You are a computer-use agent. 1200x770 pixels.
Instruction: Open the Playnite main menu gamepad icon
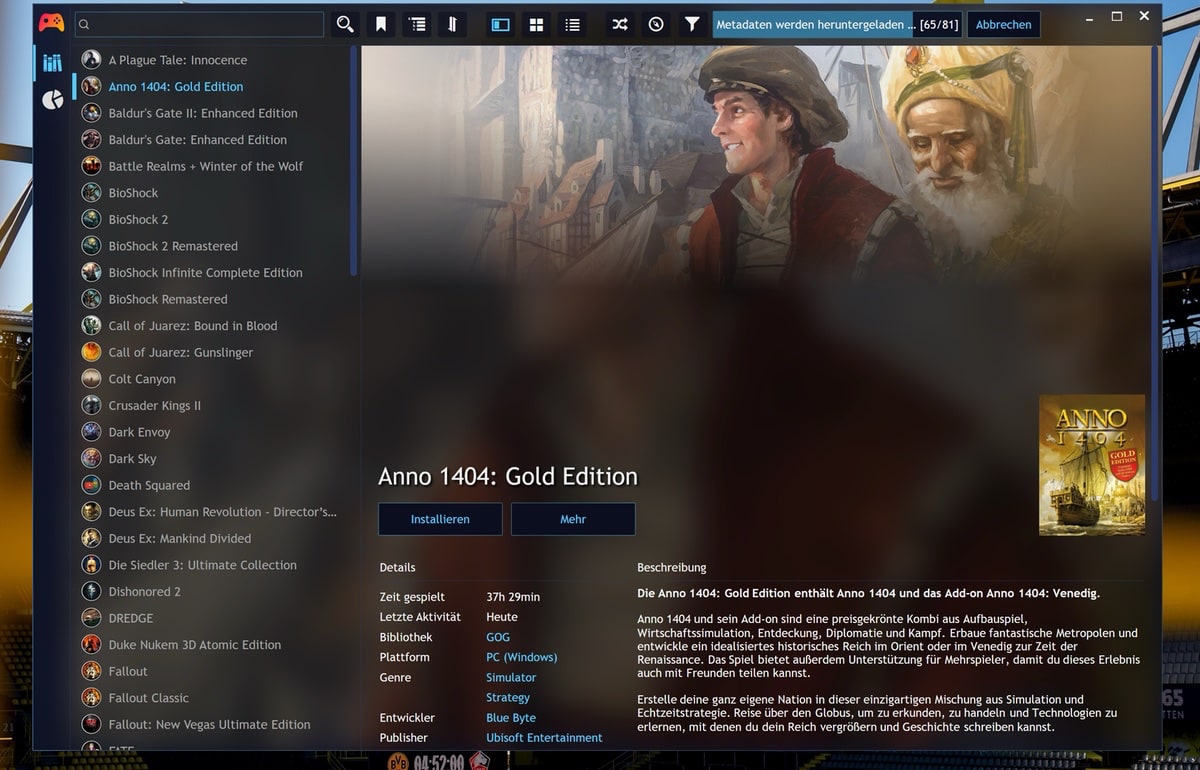[x=51, y=24]
